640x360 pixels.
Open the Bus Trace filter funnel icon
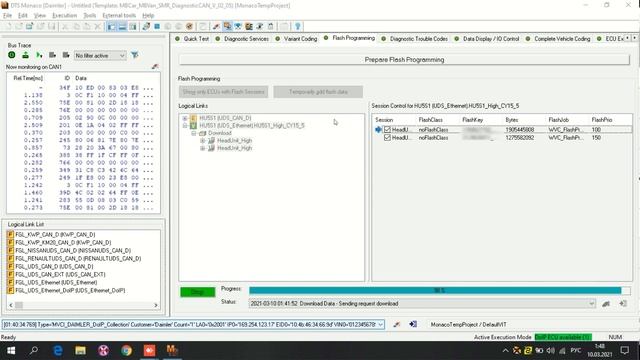(135, 55)
